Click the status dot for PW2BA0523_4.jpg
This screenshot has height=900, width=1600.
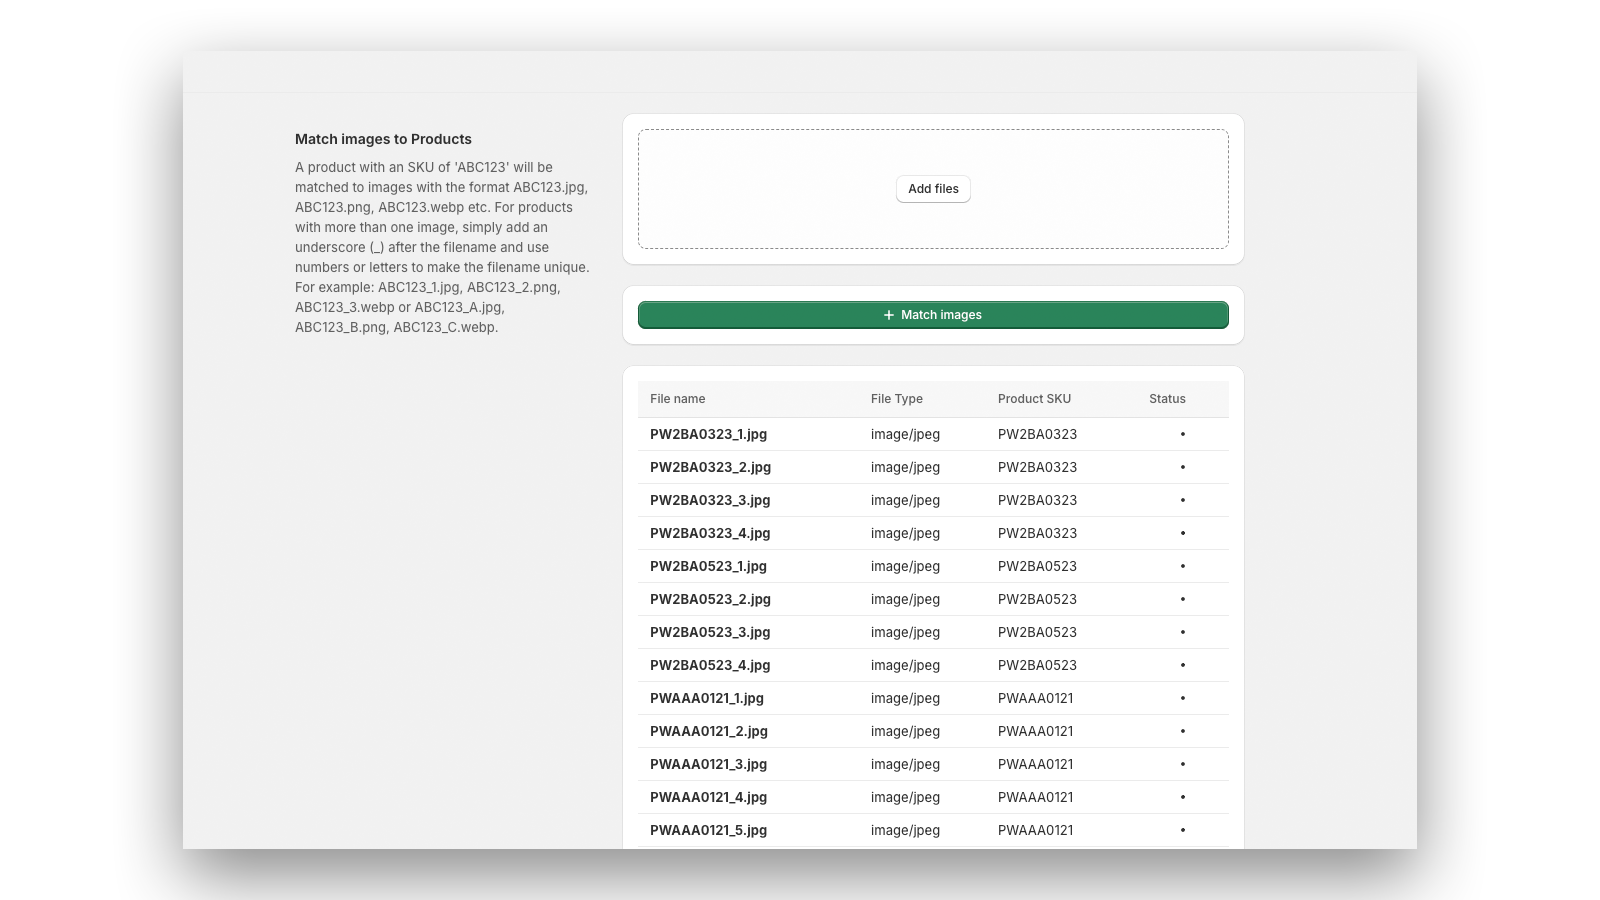point(1183,665)
